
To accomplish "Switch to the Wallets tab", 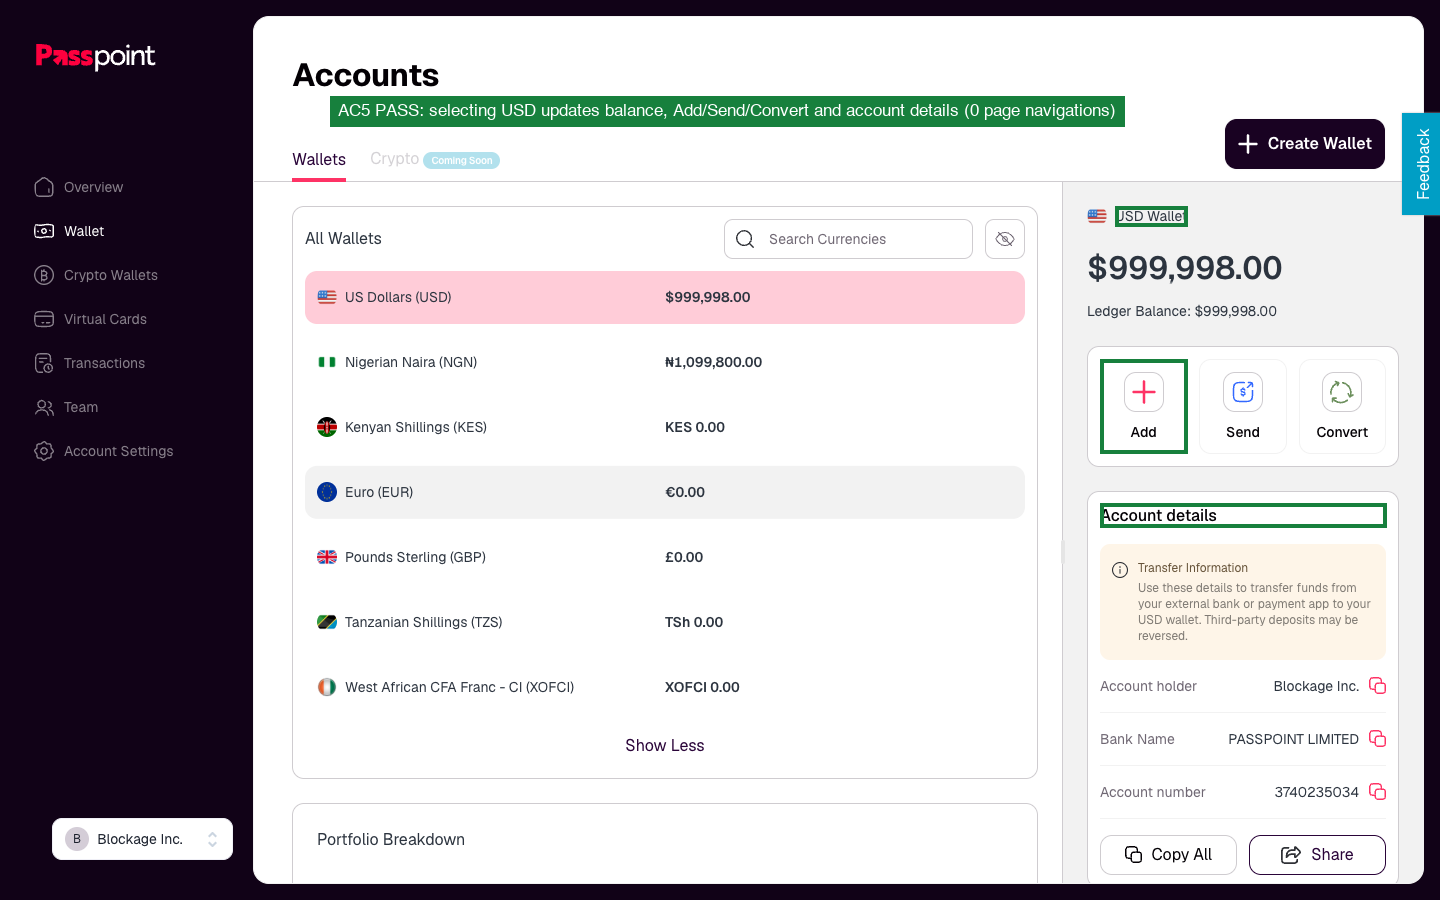I will click(319, 160).
